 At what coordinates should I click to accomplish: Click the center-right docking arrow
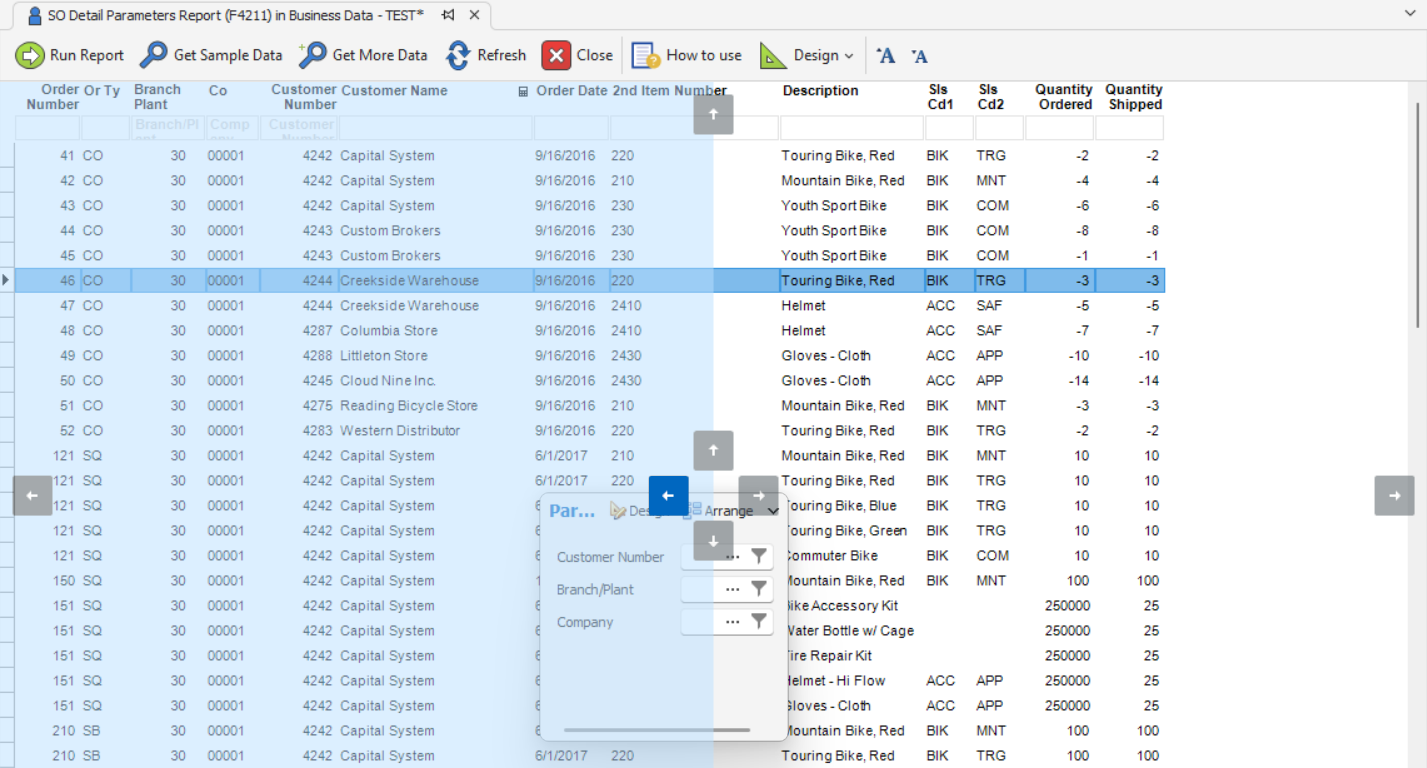(x=758, y=496)
